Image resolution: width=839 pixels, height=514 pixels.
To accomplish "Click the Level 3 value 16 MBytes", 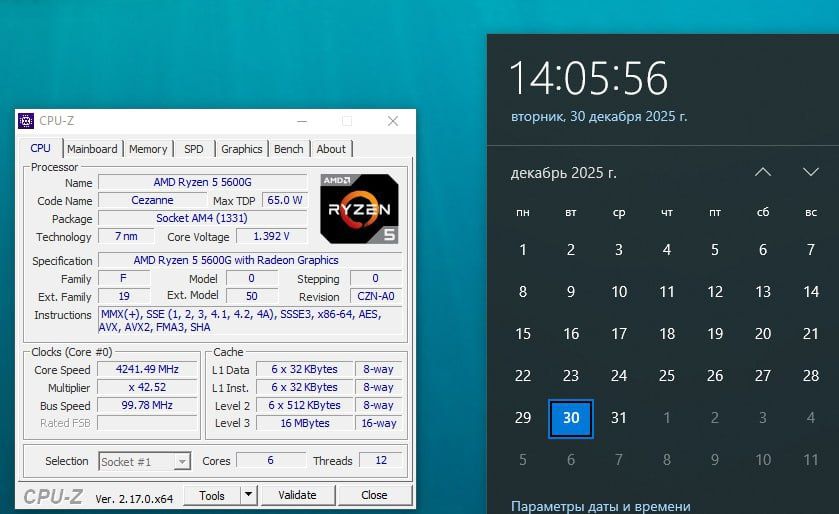I will coord(304,423).
